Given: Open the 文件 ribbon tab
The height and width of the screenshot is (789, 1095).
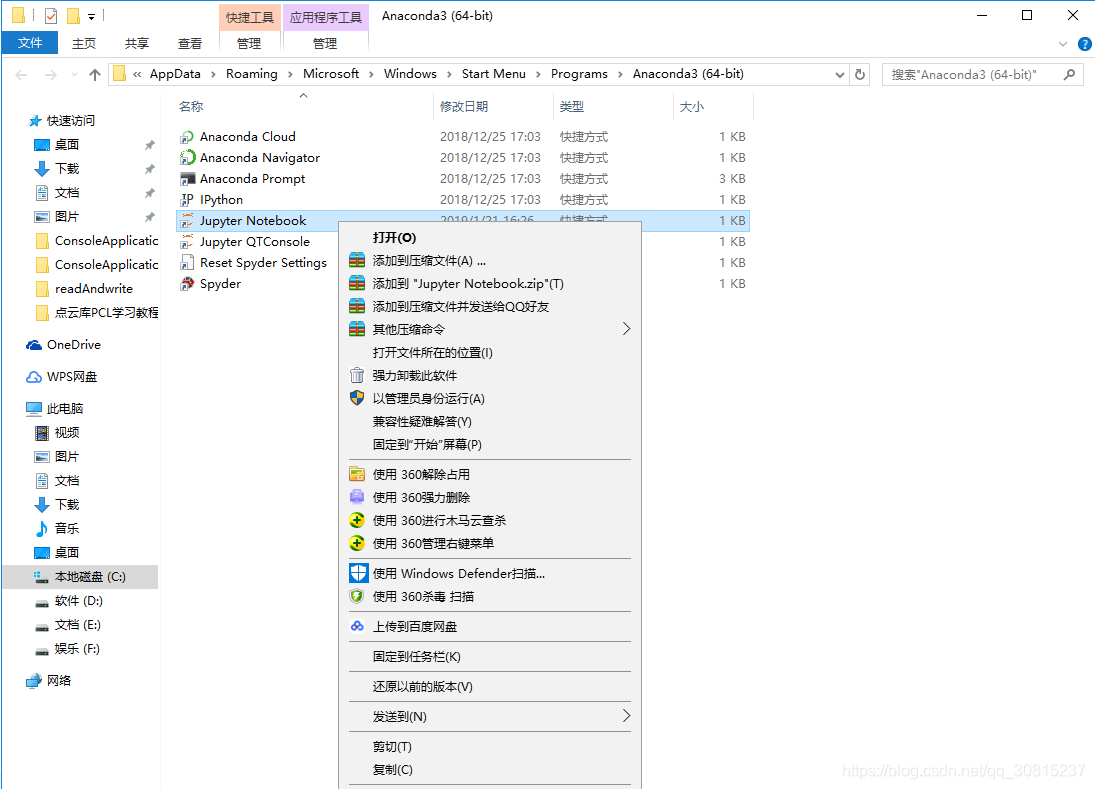Looking at the screenshot, I should (30, 43).
